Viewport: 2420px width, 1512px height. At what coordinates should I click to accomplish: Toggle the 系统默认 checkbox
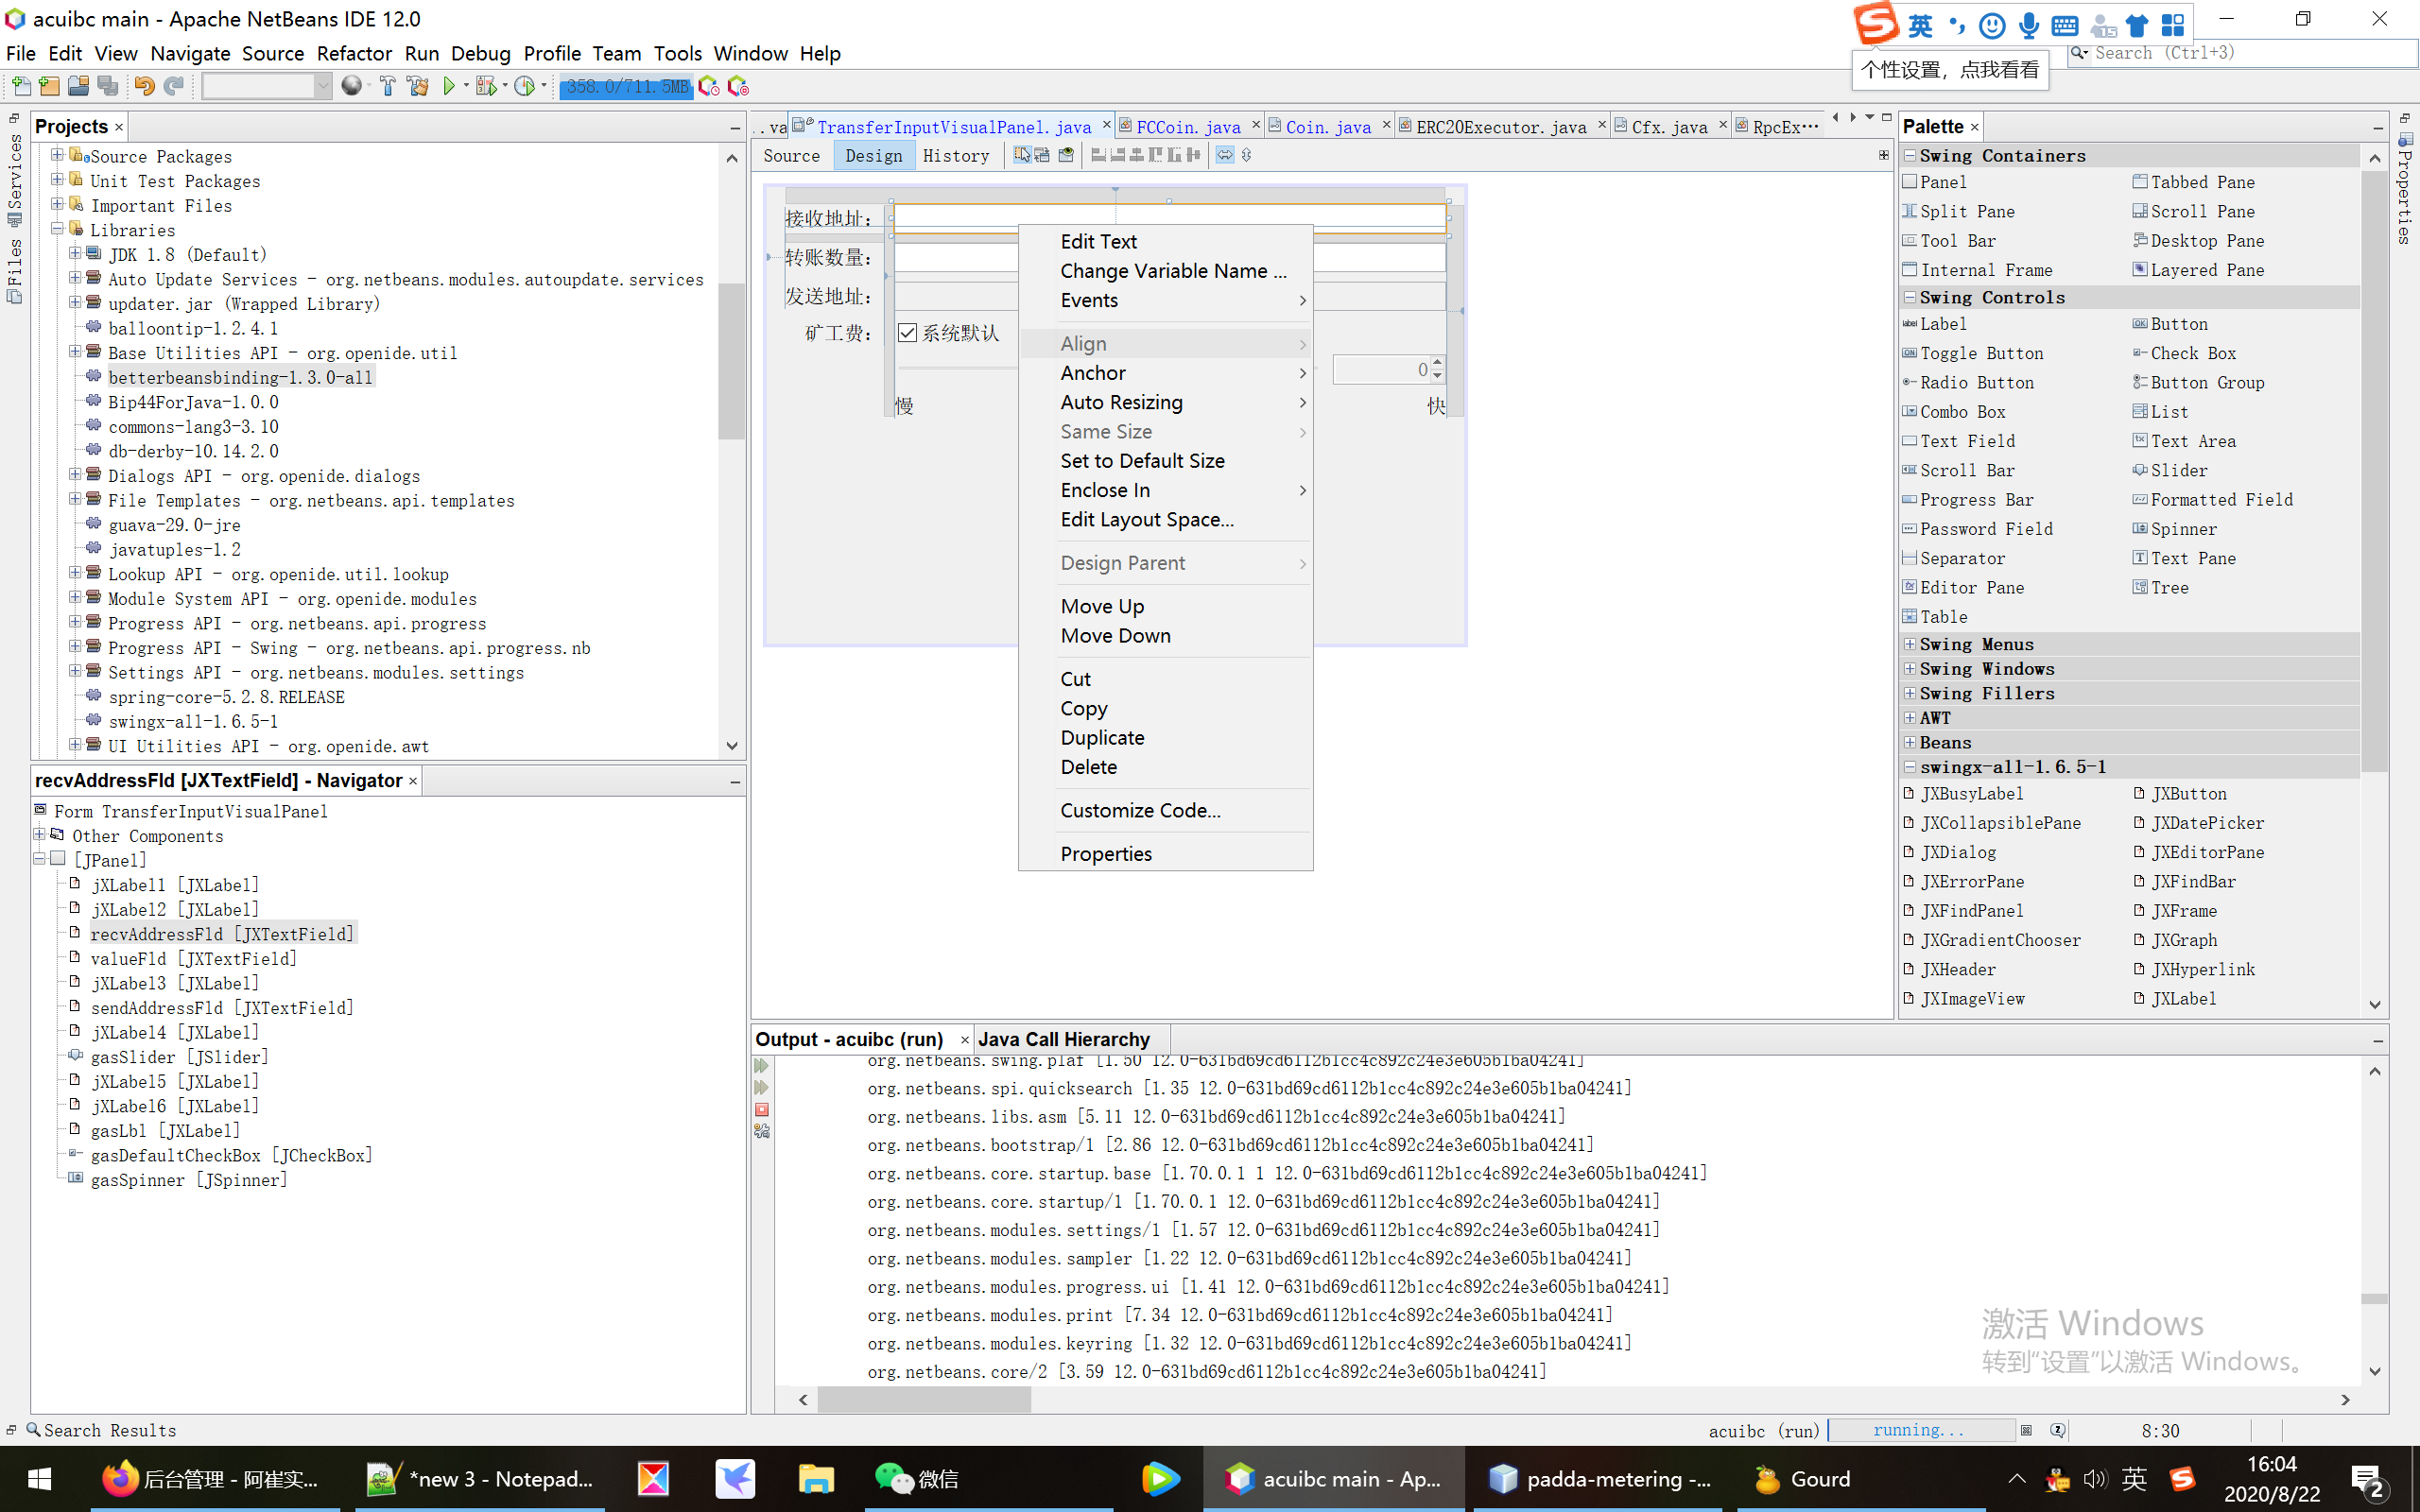pos(907,333)
